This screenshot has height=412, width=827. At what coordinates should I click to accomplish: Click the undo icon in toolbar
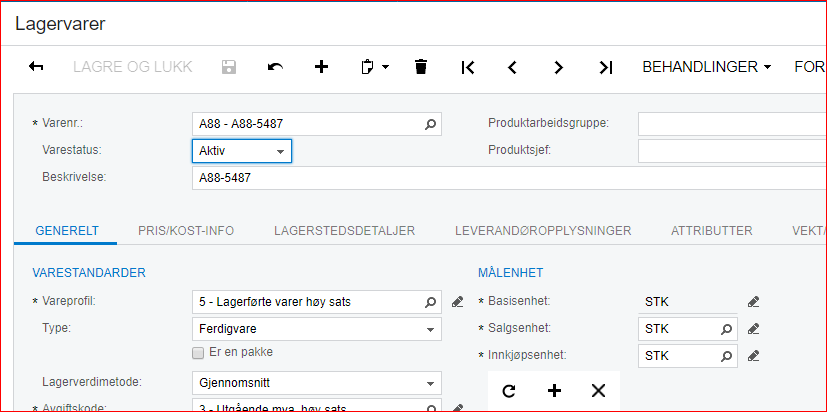pos(275,67)
